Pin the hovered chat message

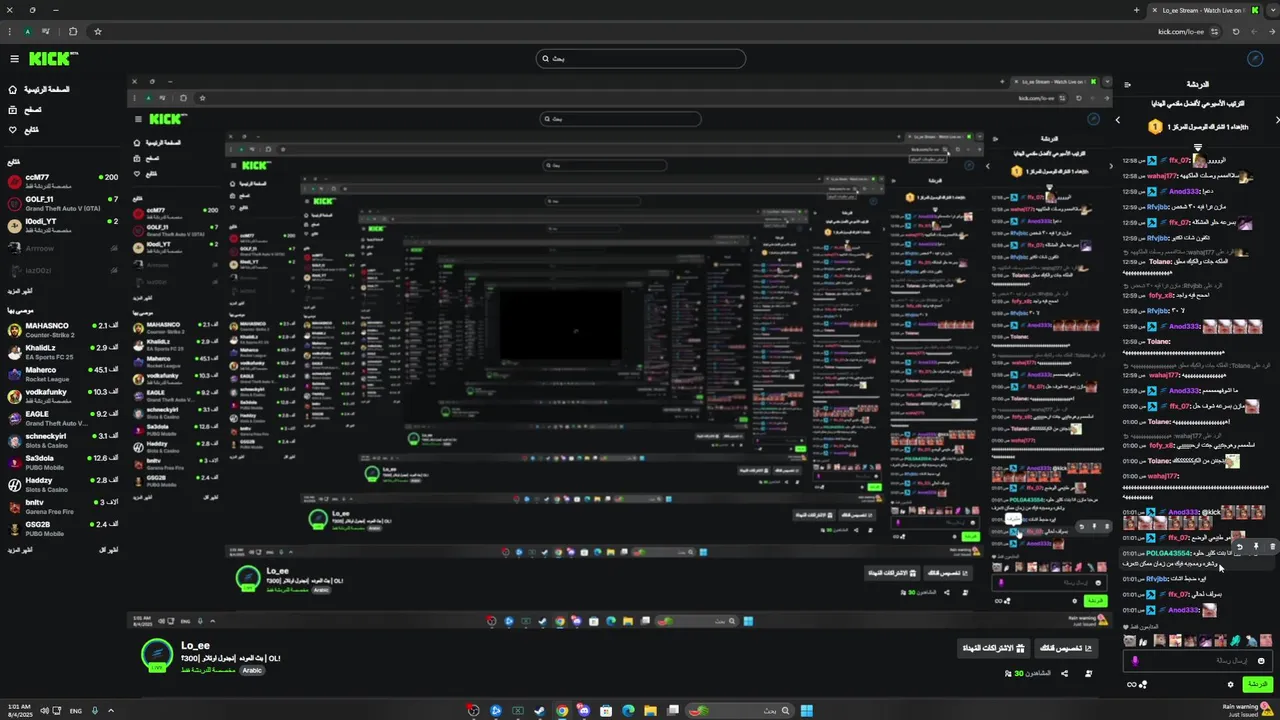coord(1256,547)
